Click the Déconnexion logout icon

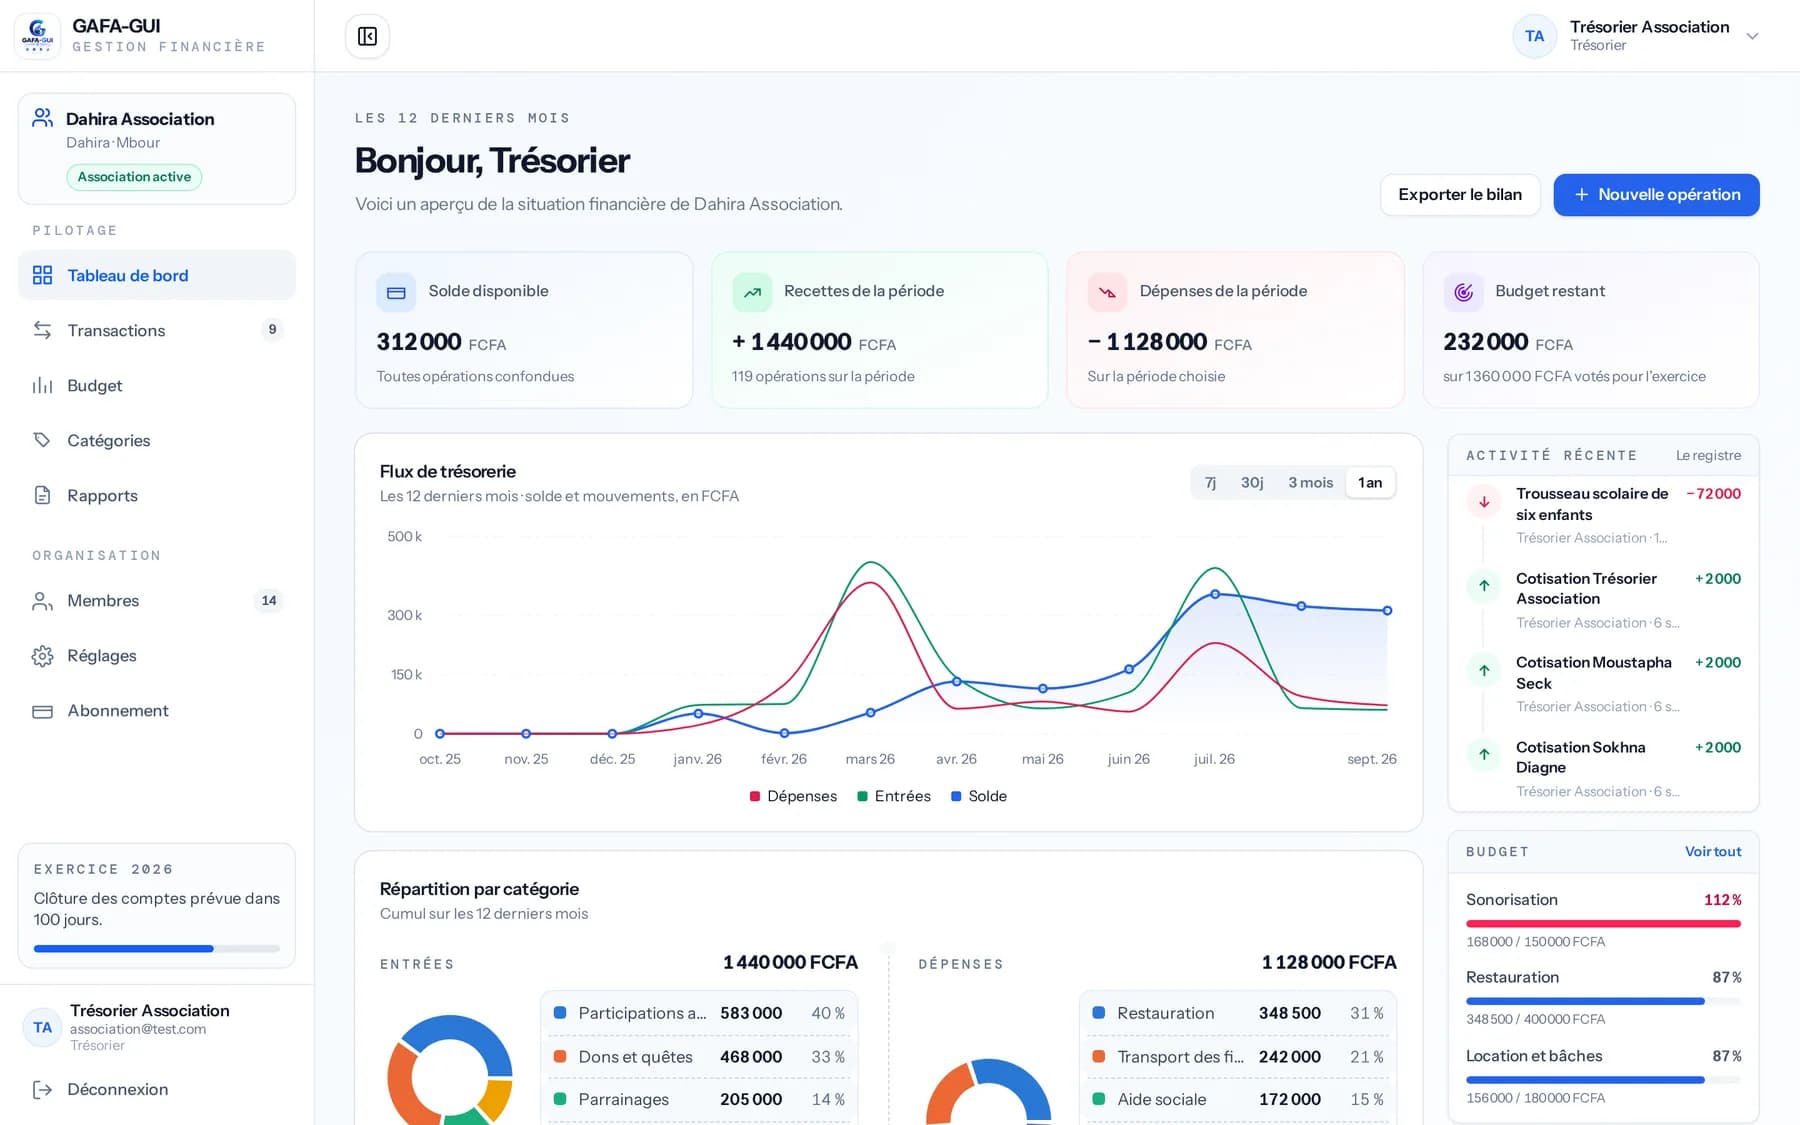[x=42, y=1089]
